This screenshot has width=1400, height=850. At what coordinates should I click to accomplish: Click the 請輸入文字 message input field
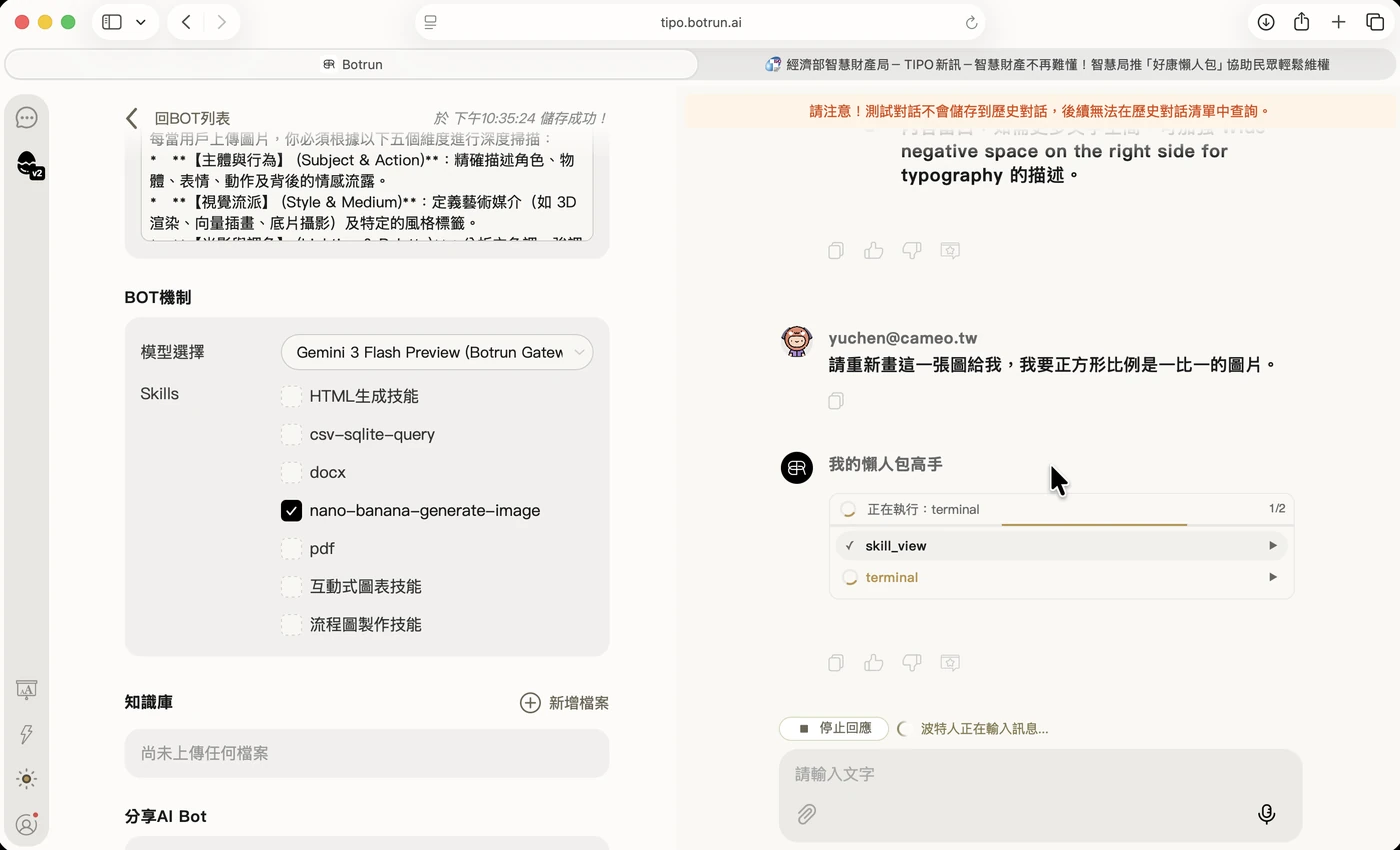tap(1040, 774)
